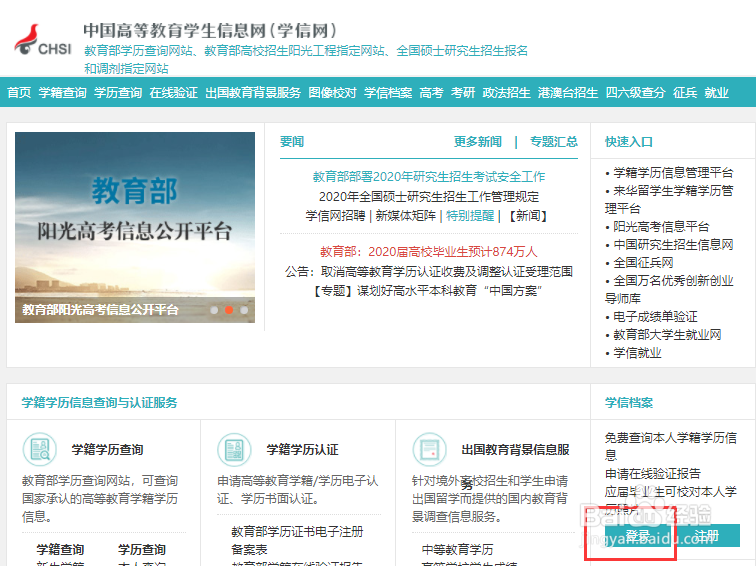Open 电子成绩单验证 quick link
Viewport: 756px width, 566px height.
655,317
